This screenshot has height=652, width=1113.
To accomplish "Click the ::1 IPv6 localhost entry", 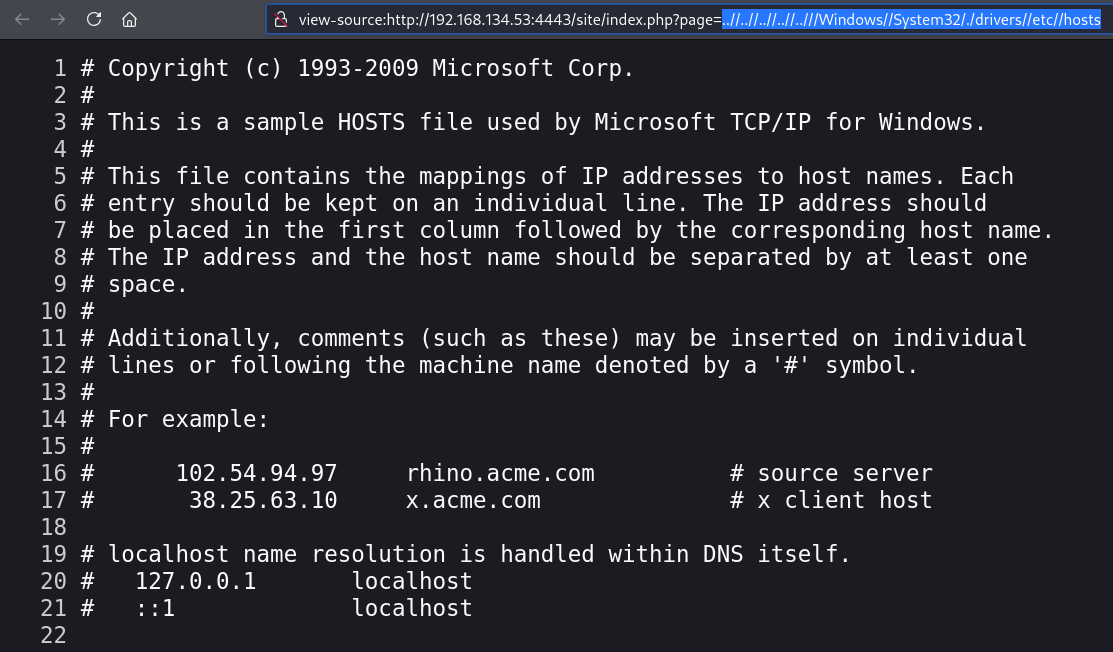I will coord(155,608).
